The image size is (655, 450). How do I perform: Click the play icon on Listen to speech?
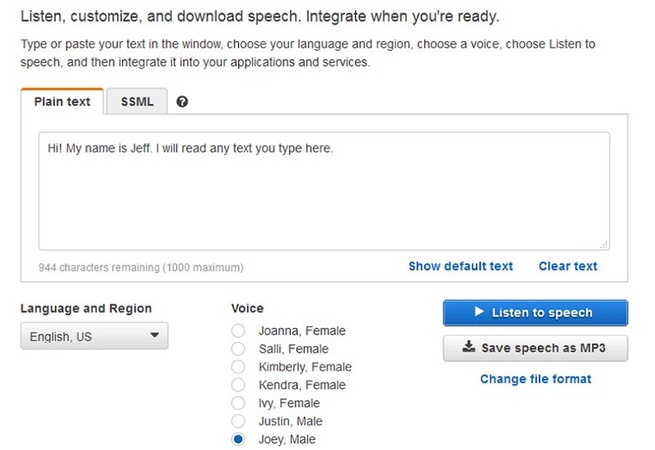(478, 313)
